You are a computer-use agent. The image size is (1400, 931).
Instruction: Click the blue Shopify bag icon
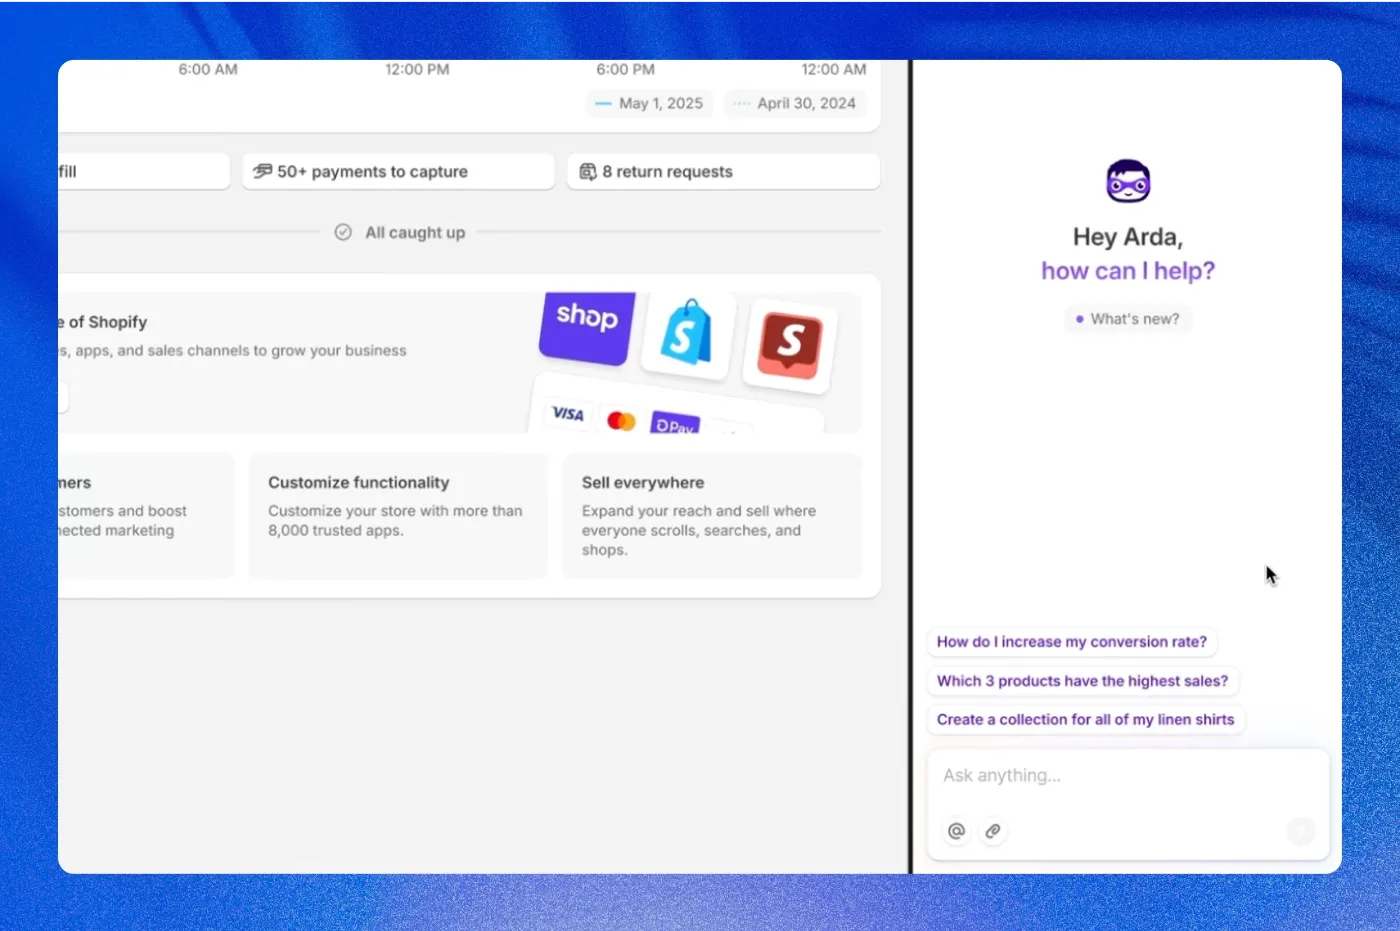point(687,334)
